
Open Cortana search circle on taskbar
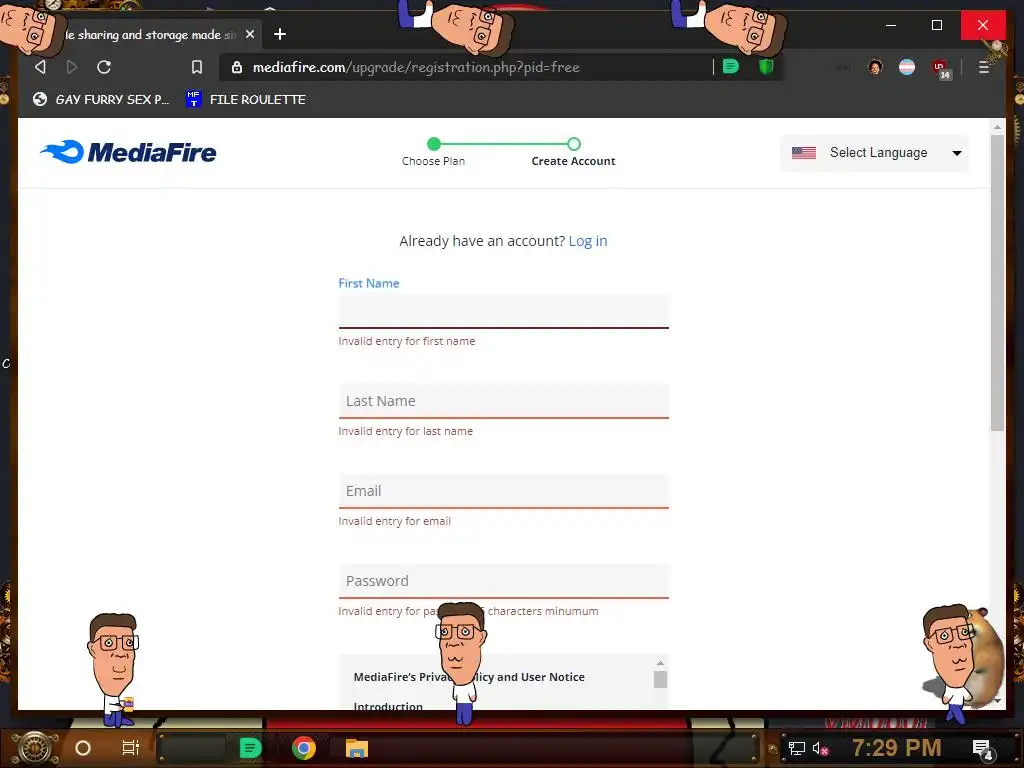pos(83,748)
